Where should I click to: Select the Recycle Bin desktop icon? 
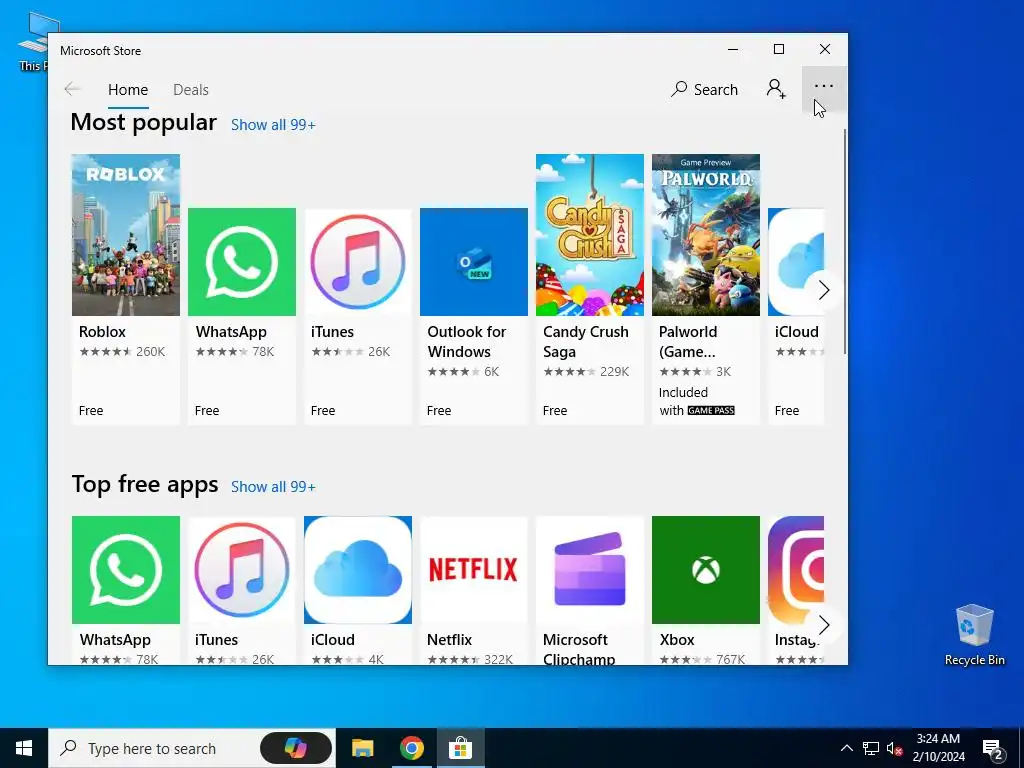(974, 635)
